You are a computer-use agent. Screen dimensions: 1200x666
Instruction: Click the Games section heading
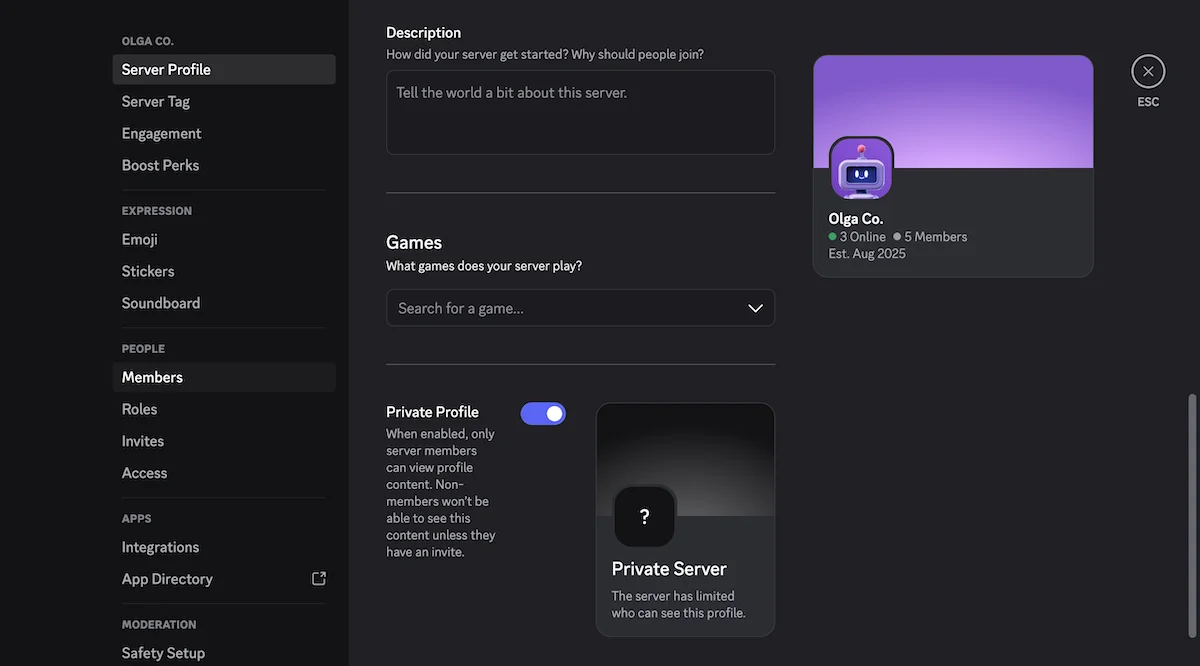click(x=414, y=242)
